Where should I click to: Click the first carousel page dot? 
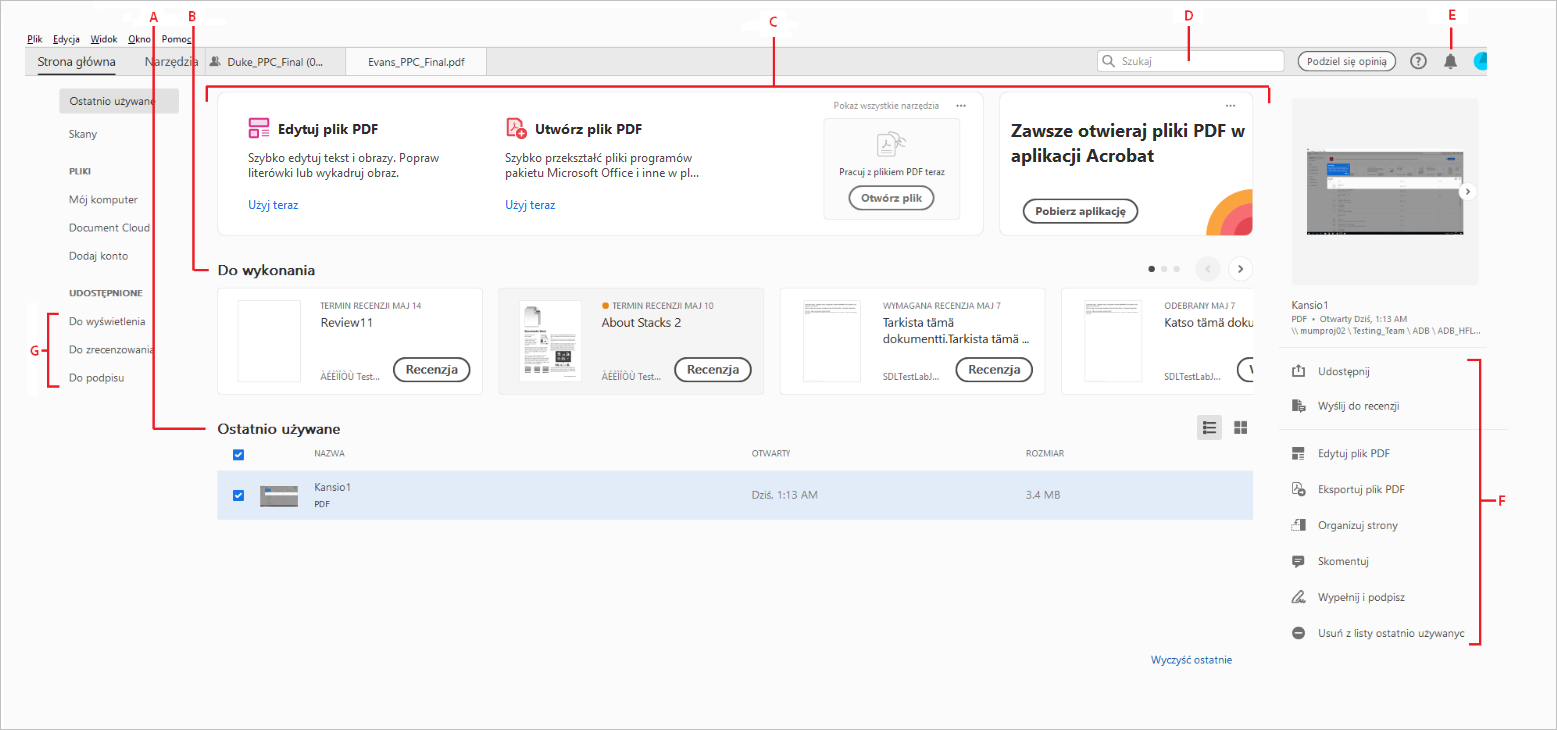(1152, 269)
